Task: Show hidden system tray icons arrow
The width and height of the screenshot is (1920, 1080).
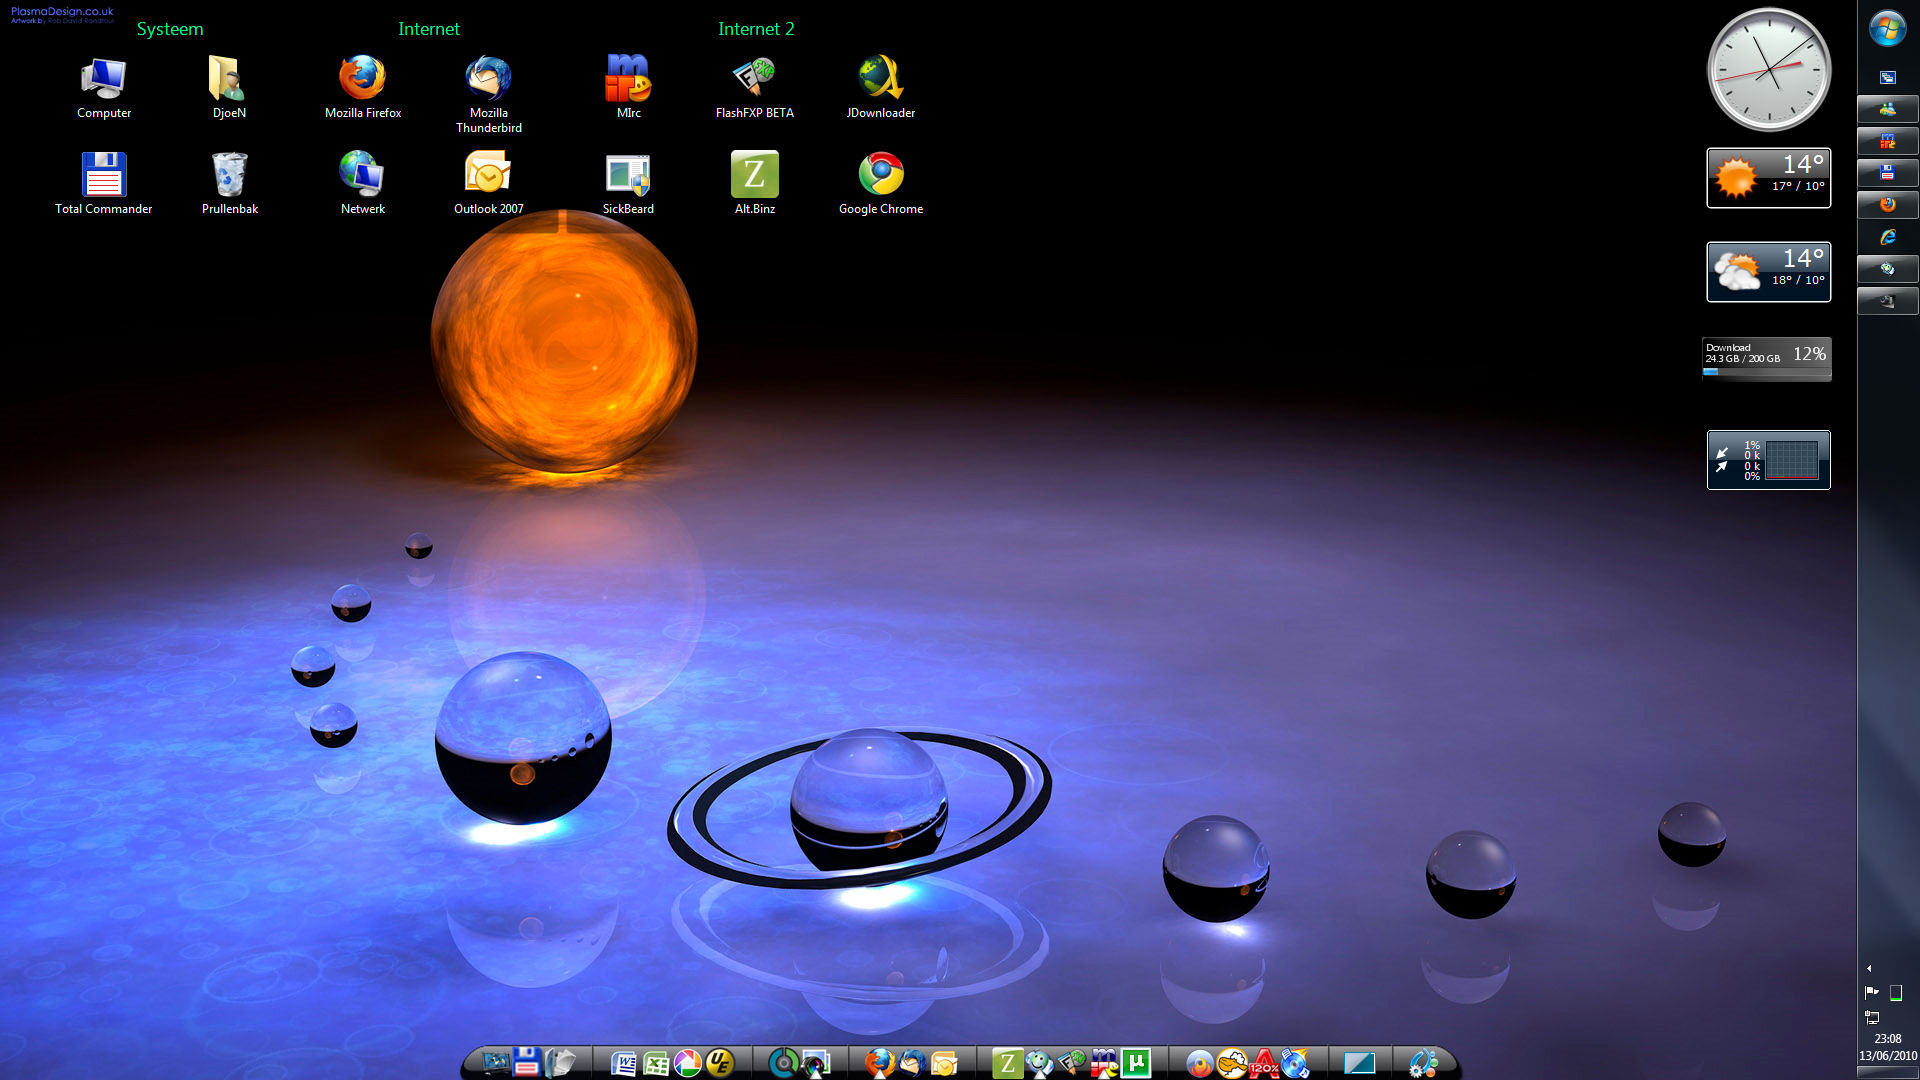Action: [x=1869, y=968]
